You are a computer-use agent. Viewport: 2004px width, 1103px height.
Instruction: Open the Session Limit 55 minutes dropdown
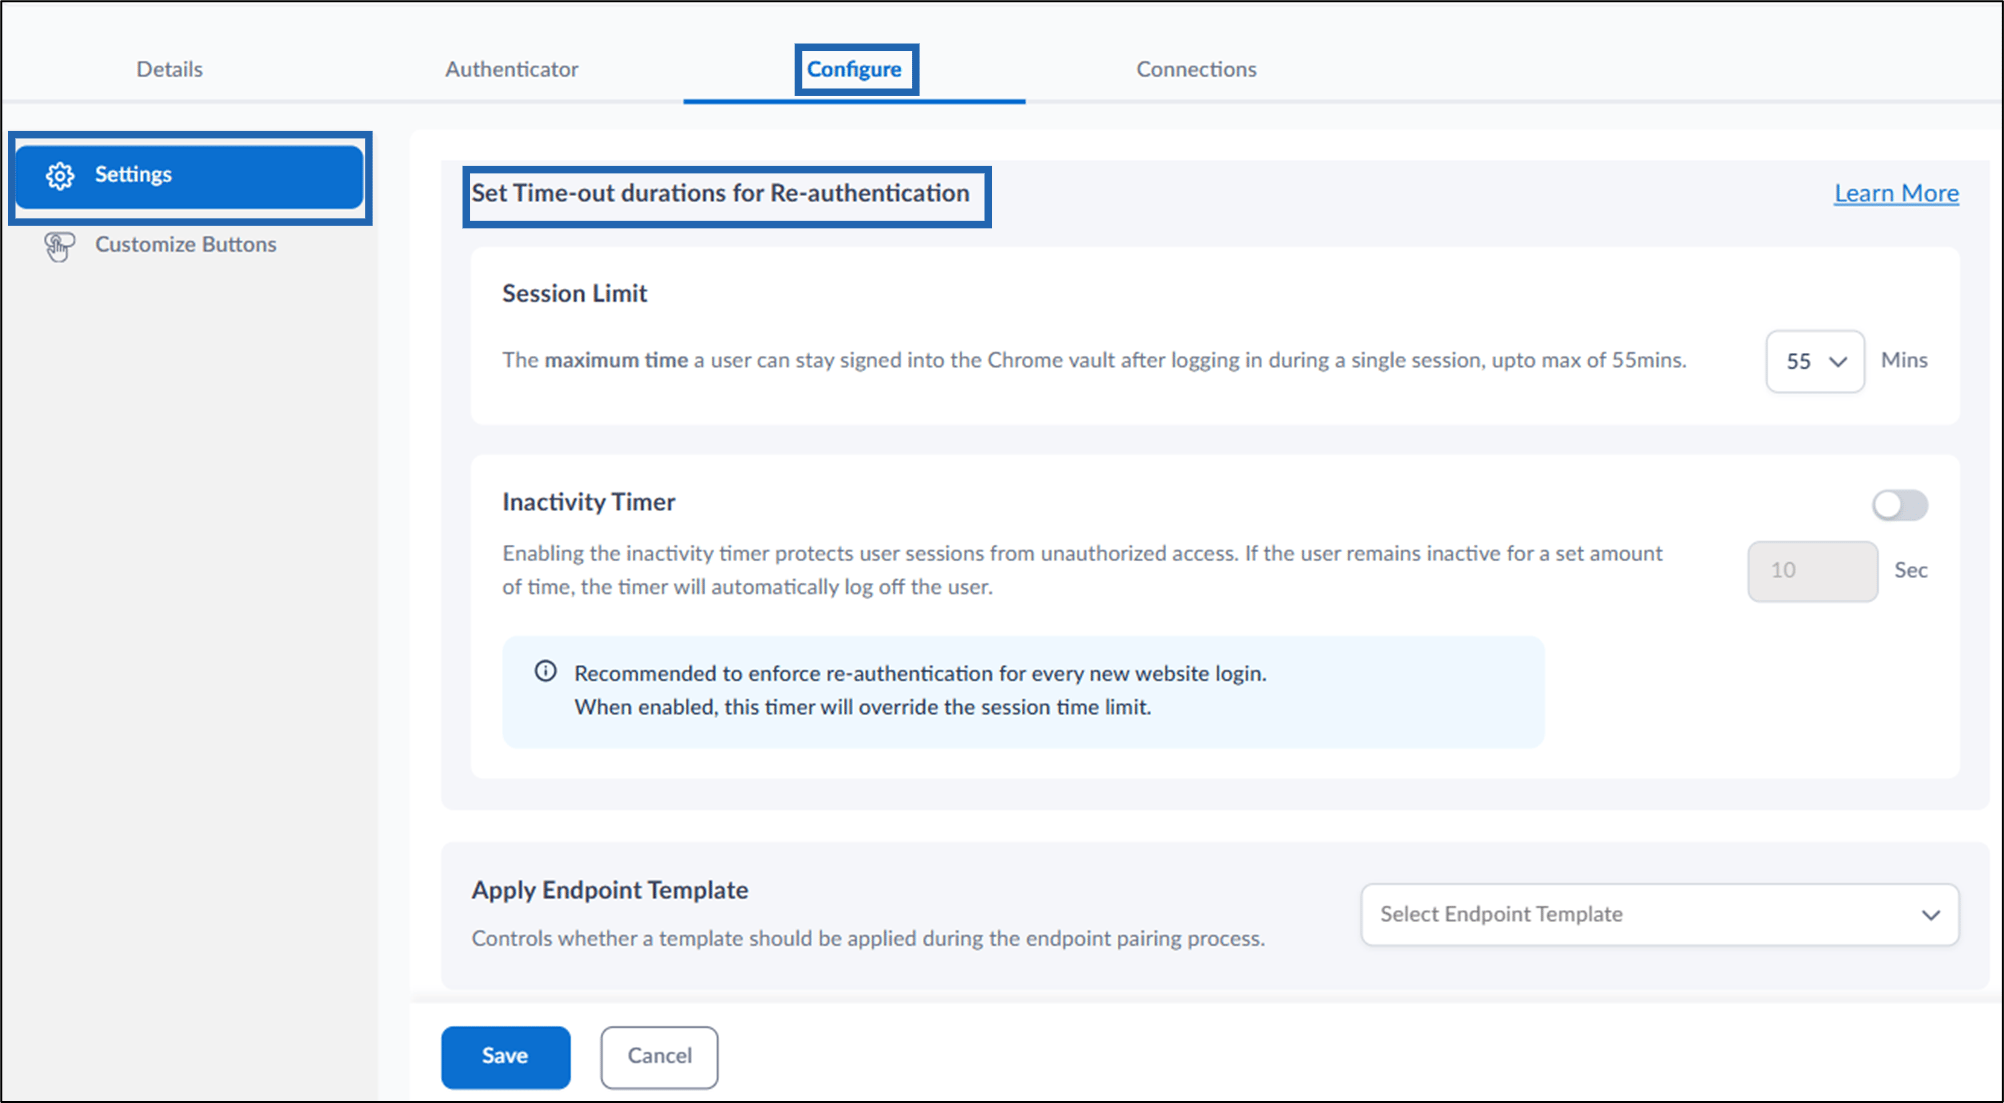1815,361
